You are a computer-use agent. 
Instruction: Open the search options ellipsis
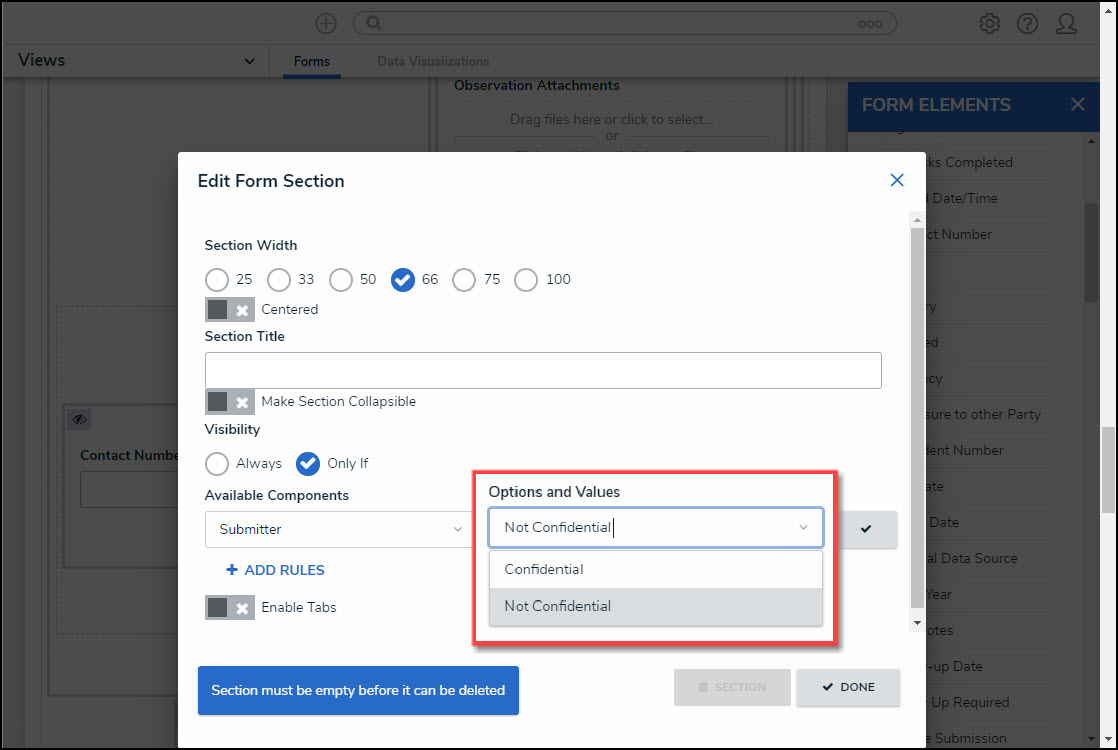click(870, 24)
